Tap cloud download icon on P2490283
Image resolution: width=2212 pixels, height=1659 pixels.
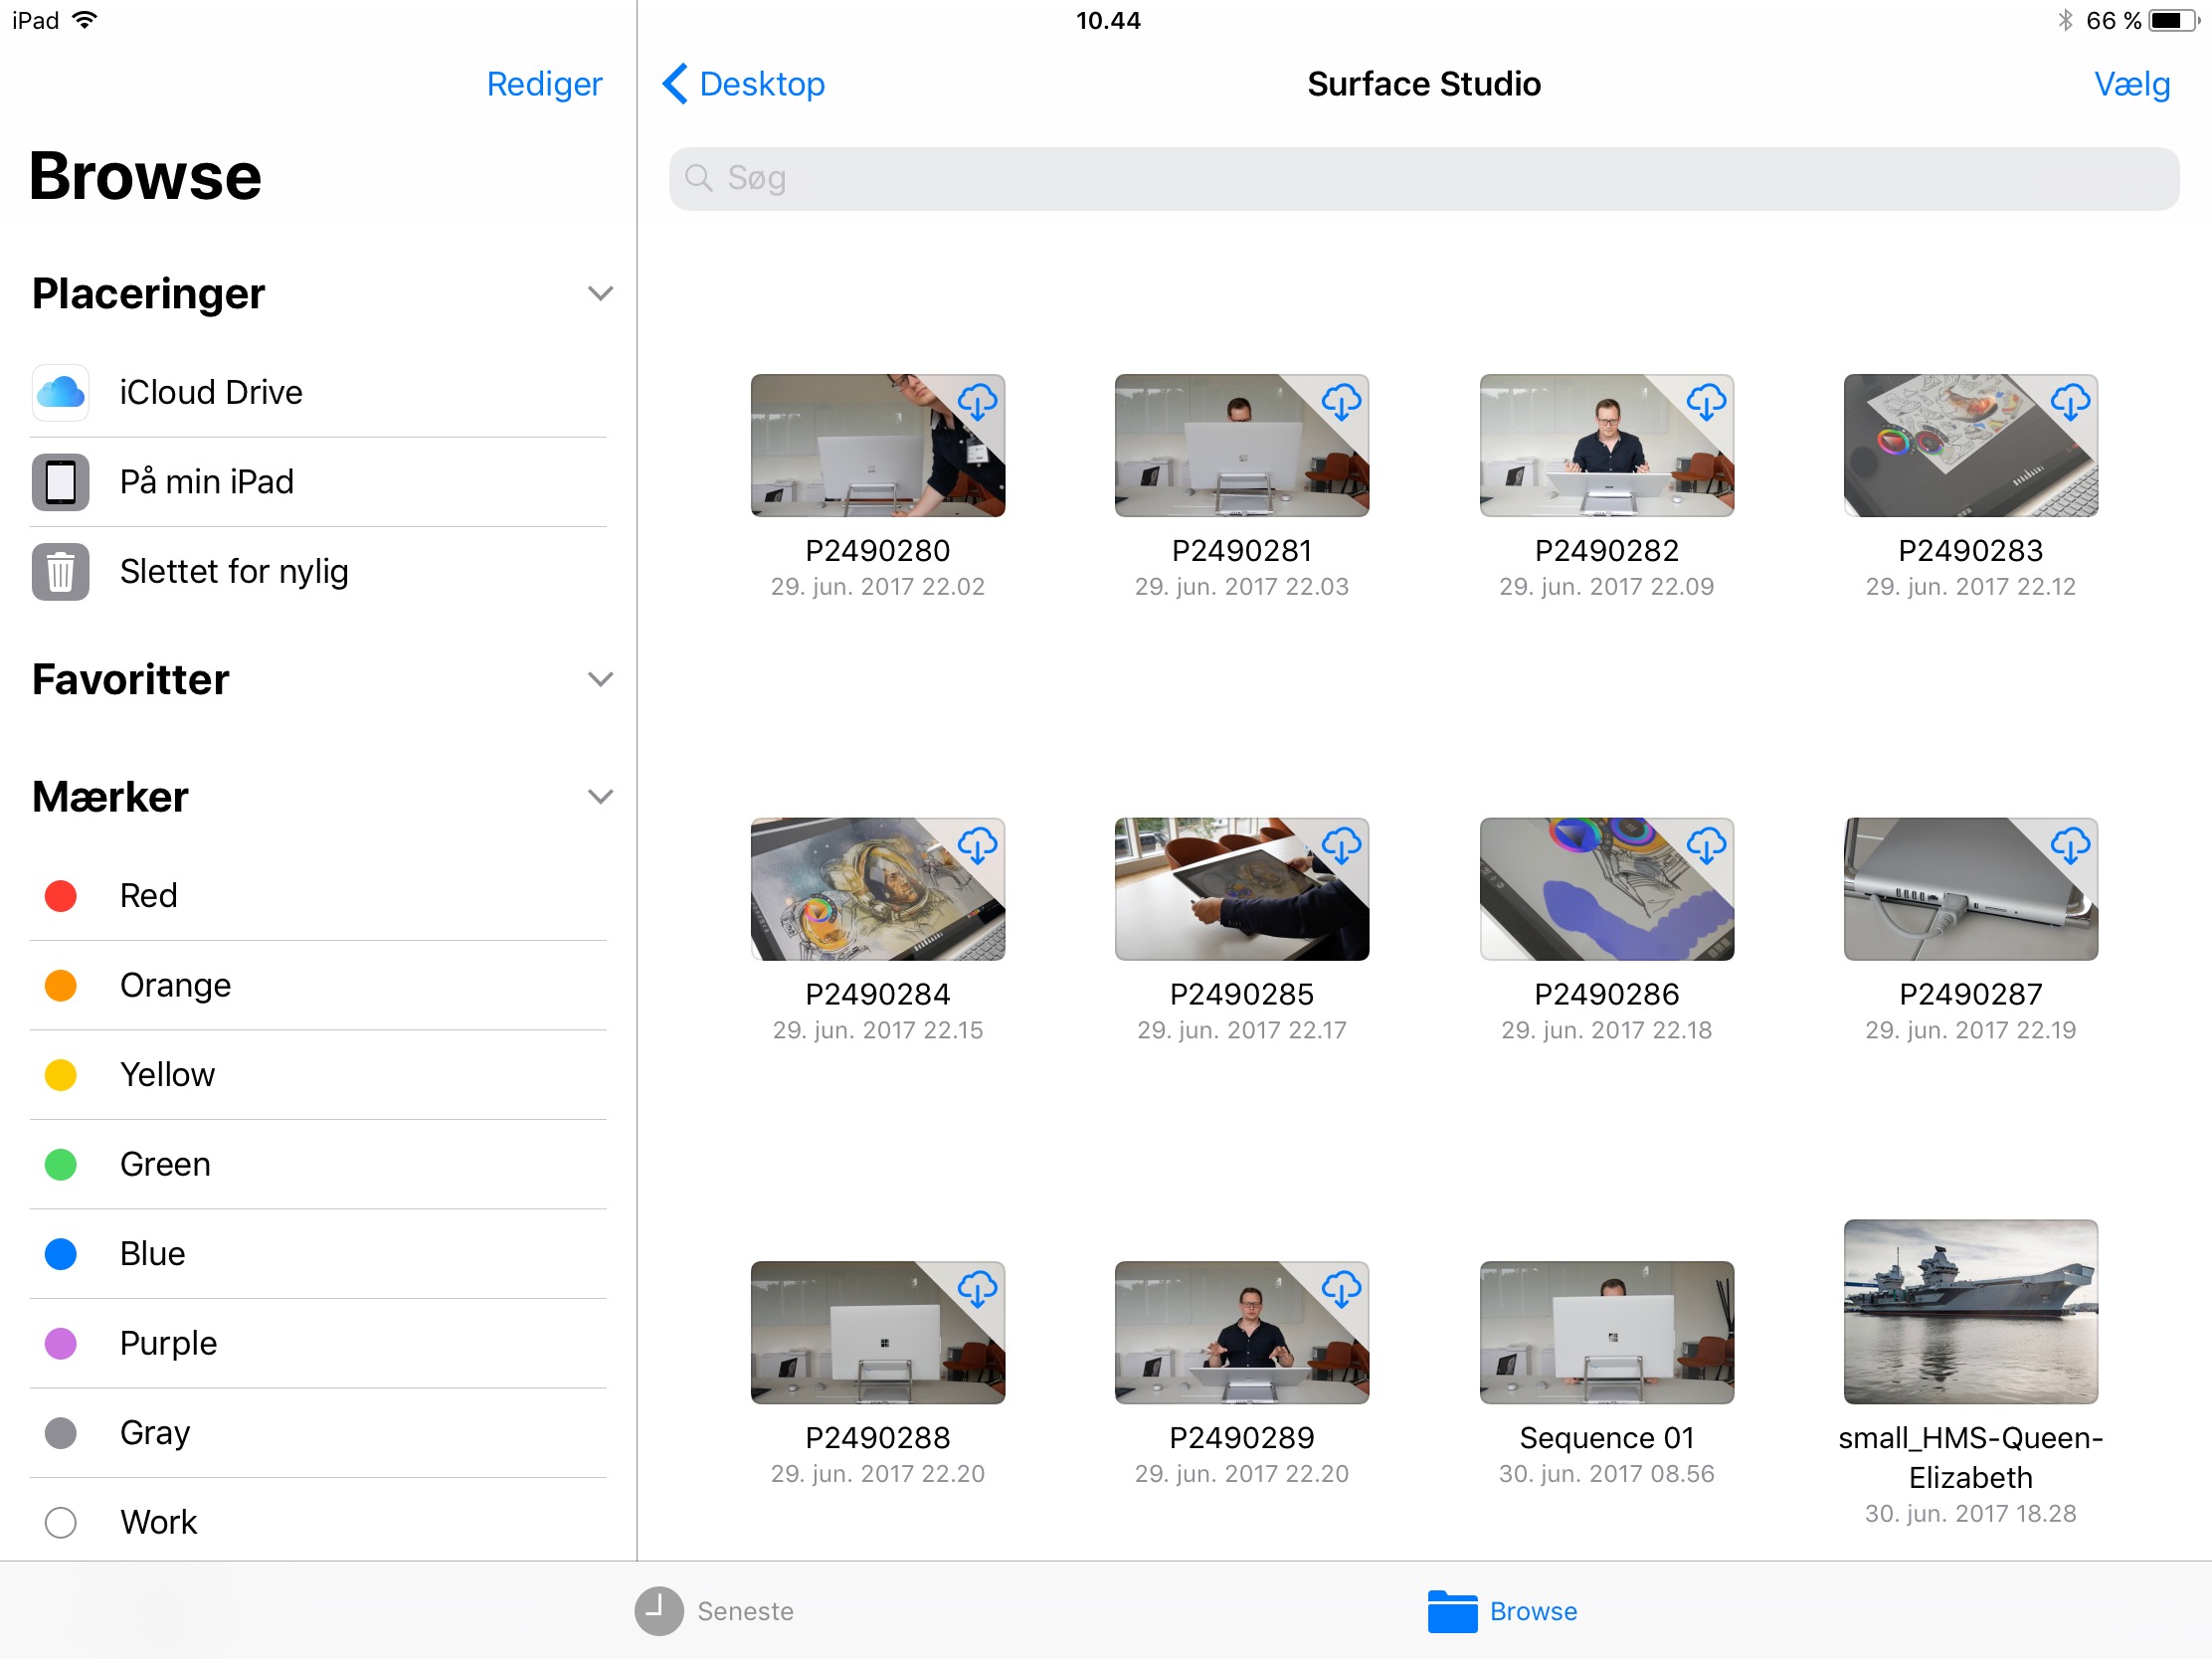coord(2070,402)
